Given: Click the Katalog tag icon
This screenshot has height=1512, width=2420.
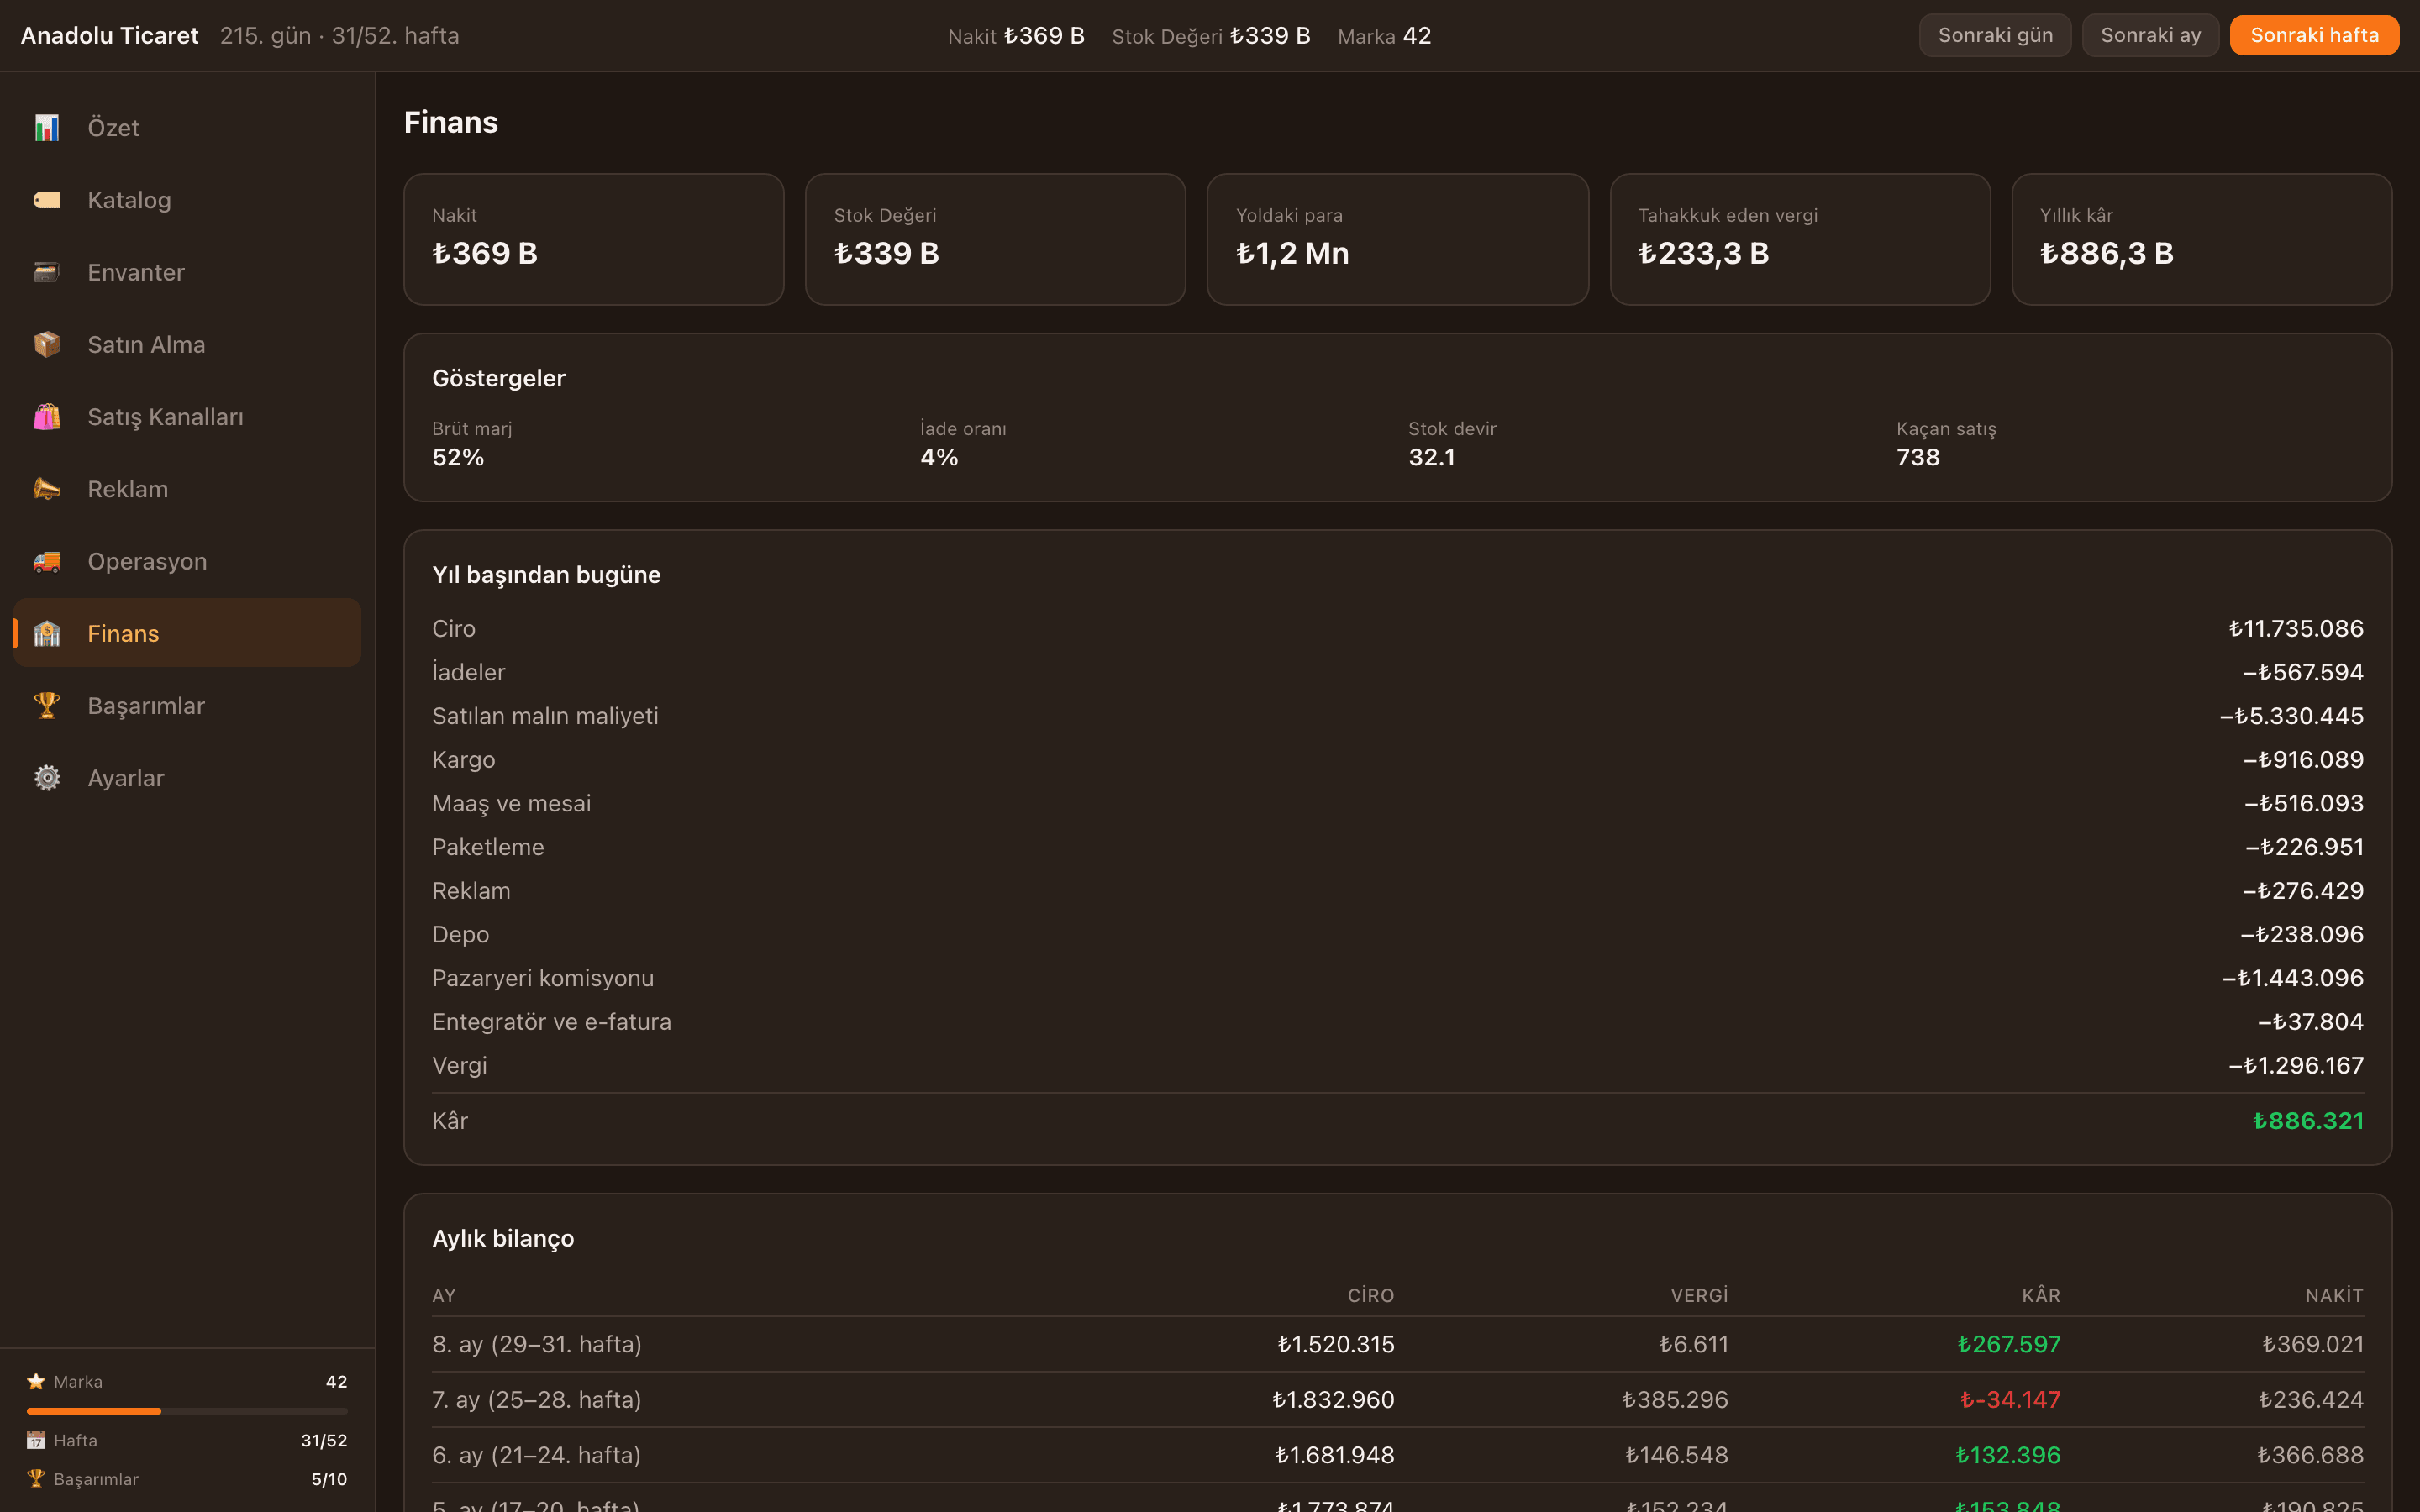Looking at the screenshot, I should coord(47,200).
